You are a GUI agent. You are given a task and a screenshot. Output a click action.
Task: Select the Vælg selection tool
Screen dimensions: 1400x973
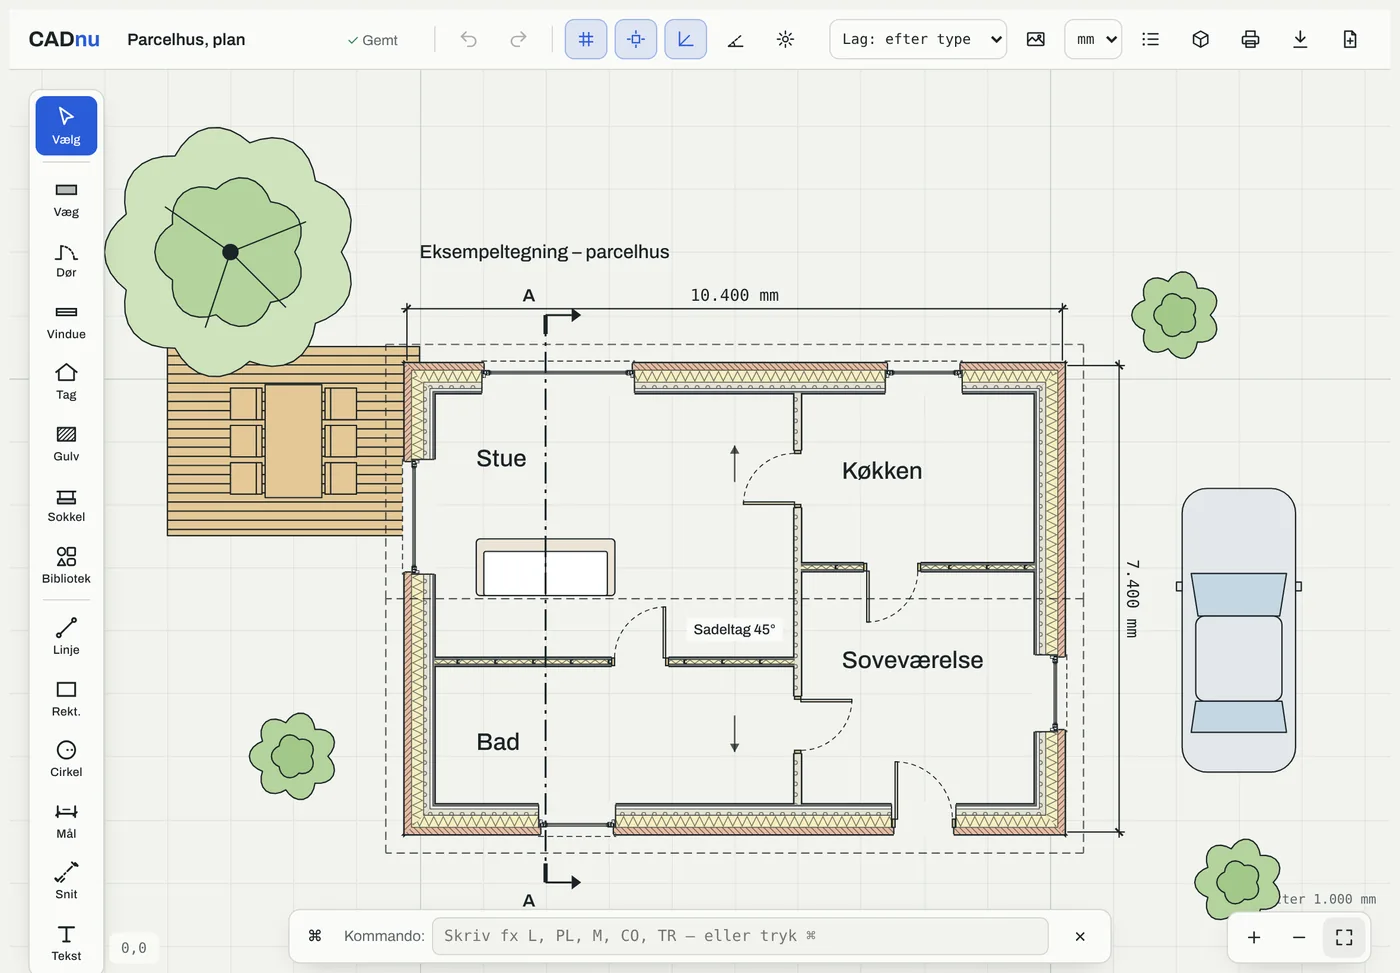(66, 126)
